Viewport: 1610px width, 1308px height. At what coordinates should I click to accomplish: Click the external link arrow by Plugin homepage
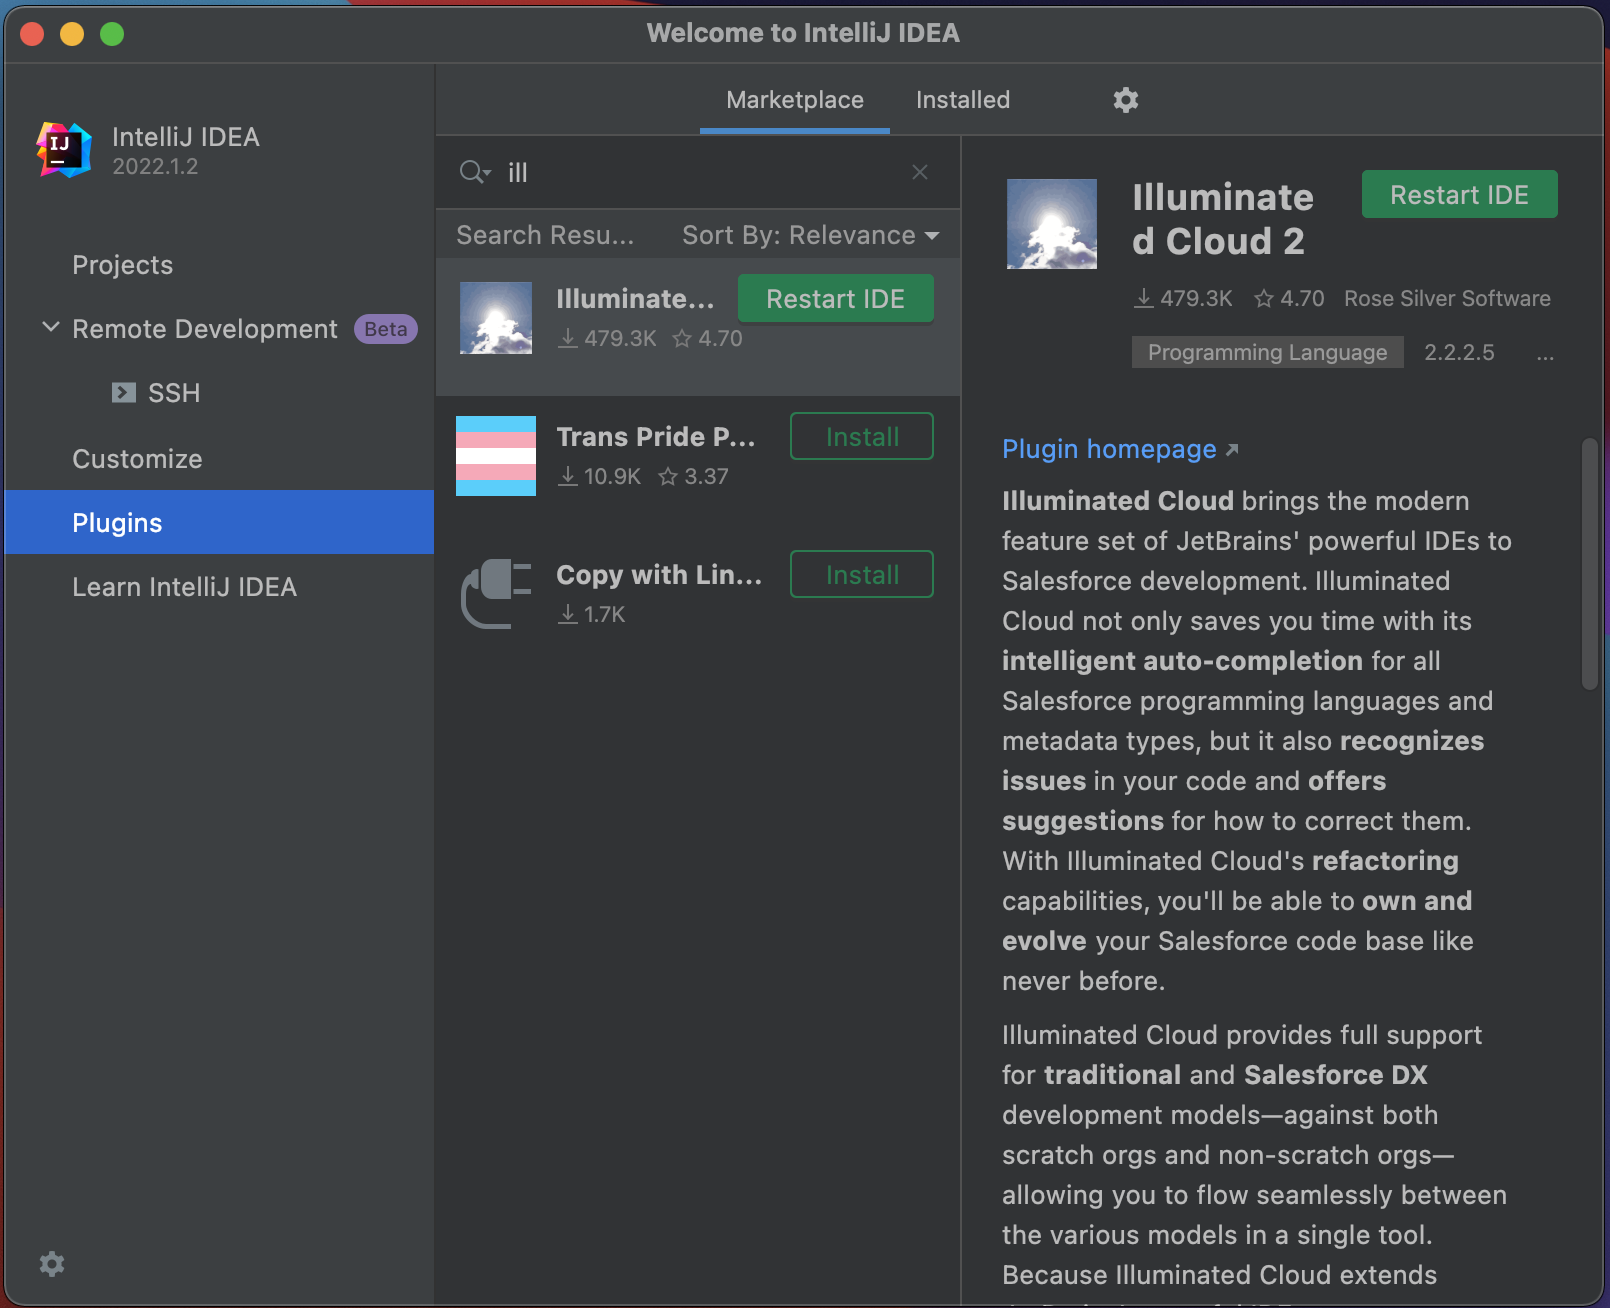[1232, 450]
